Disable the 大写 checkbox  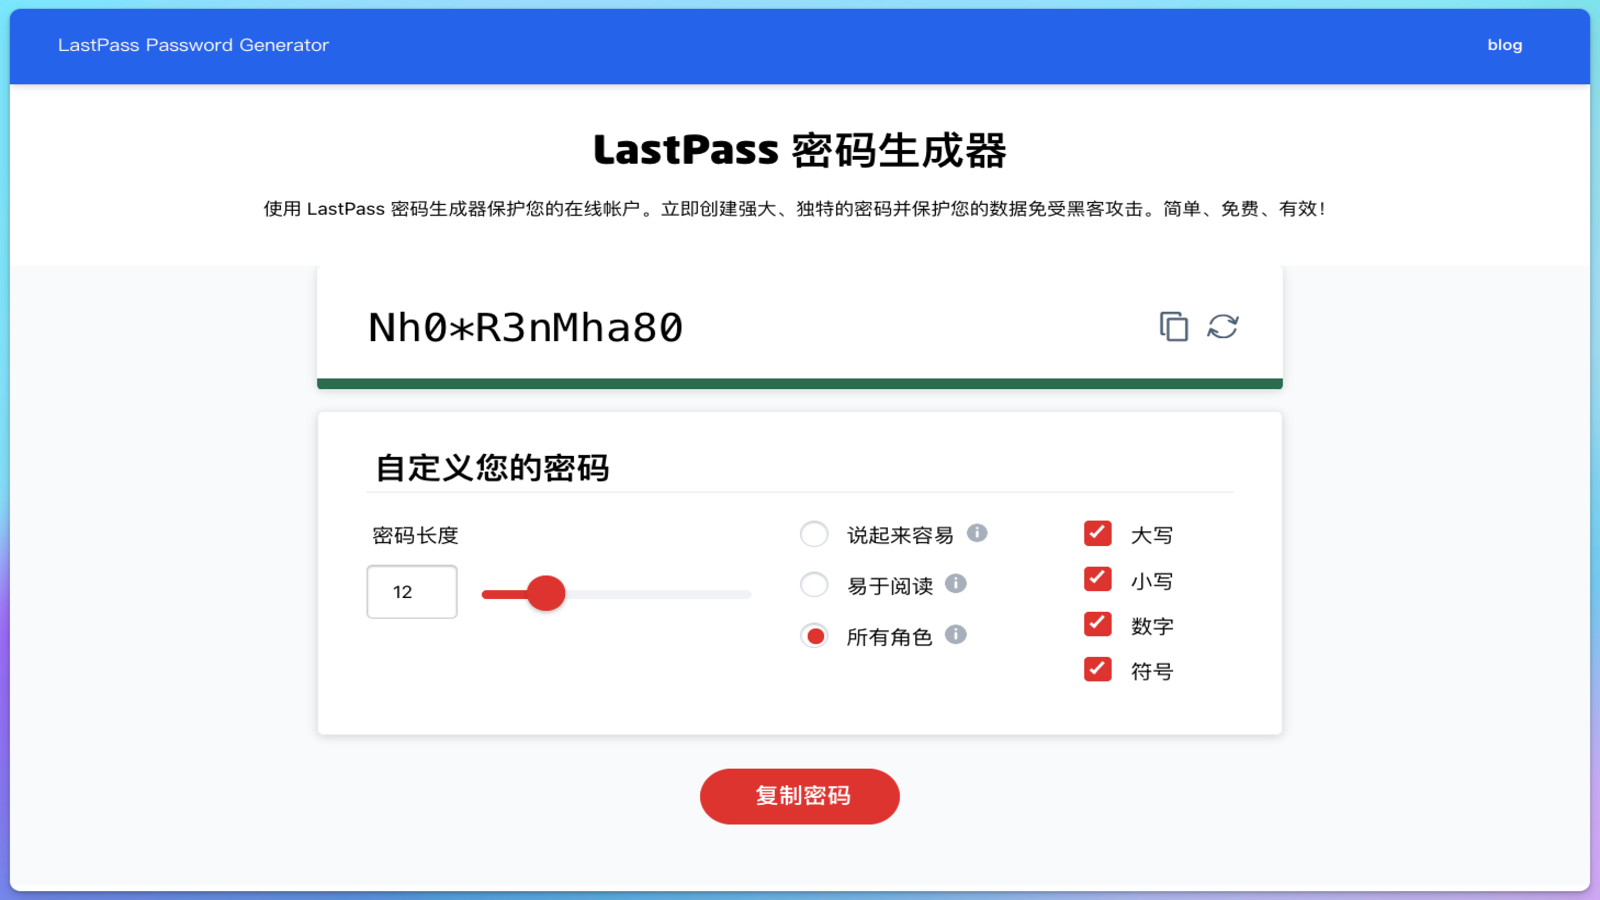[x=1097, y=533]
